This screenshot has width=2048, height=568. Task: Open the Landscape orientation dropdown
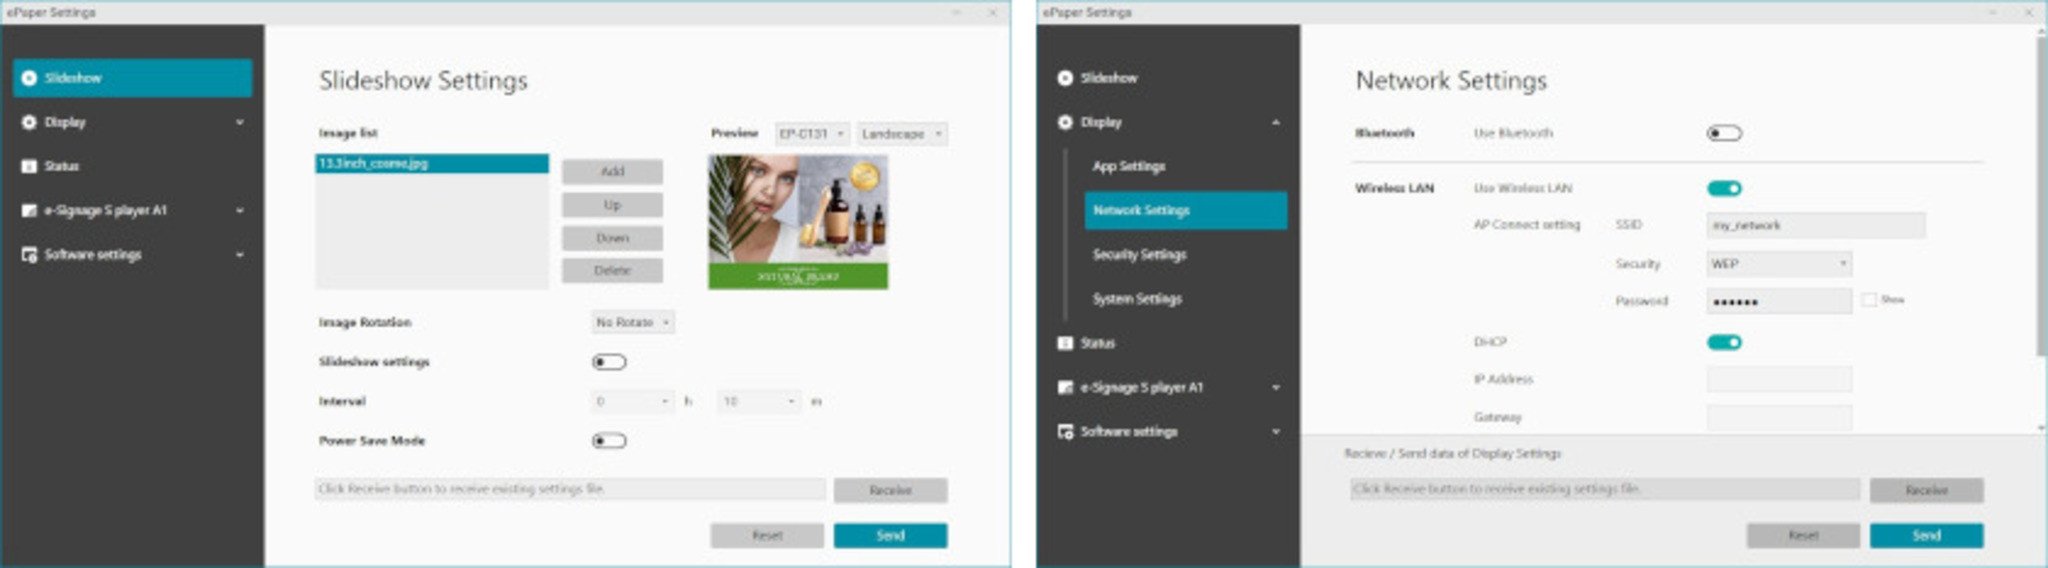pos(901,134)
